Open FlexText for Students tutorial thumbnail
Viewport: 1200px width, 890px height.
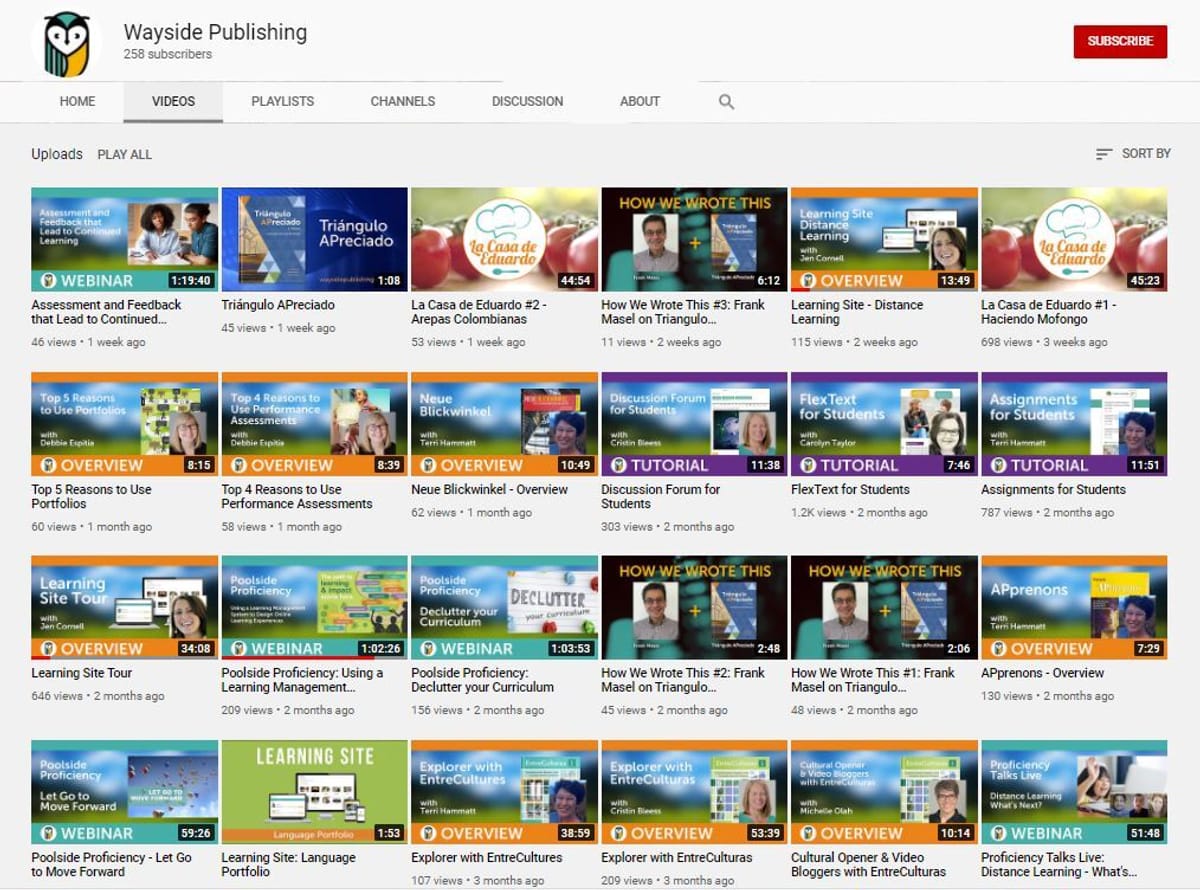(x=884, y=424)
